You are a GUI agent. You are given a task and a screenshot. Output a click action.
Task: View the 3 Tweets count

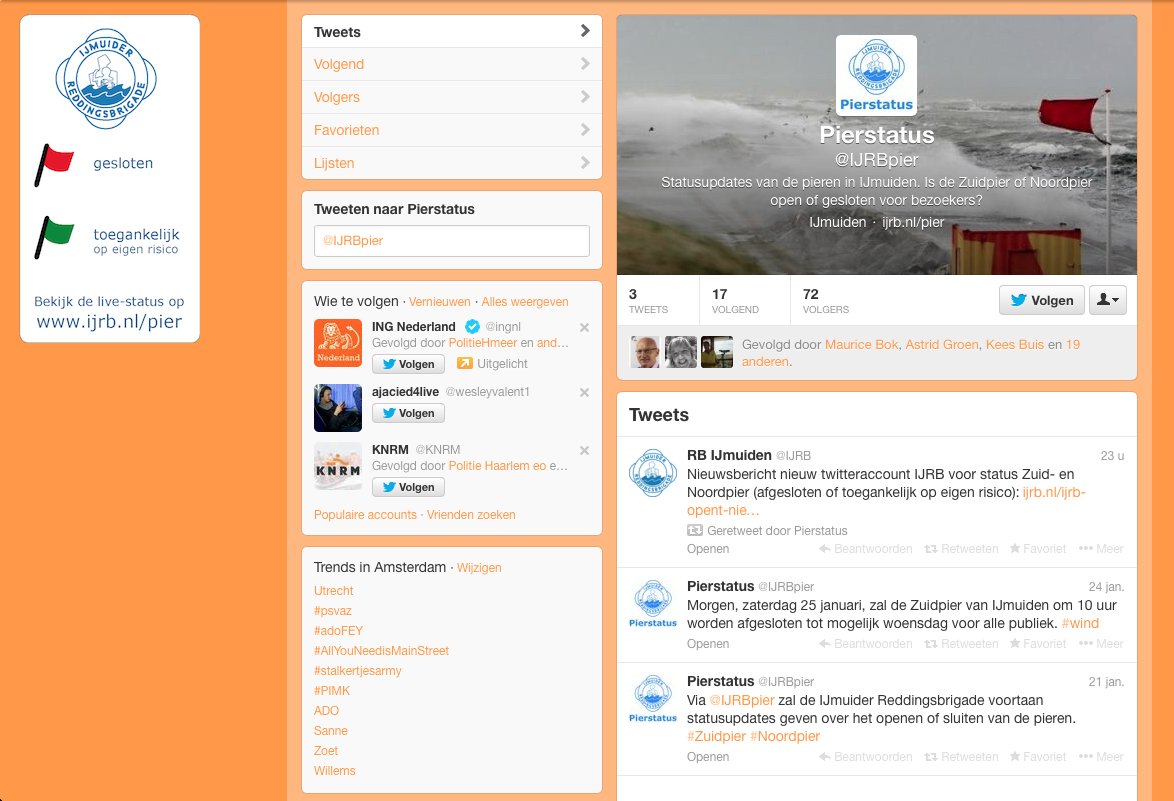[648, 301]
